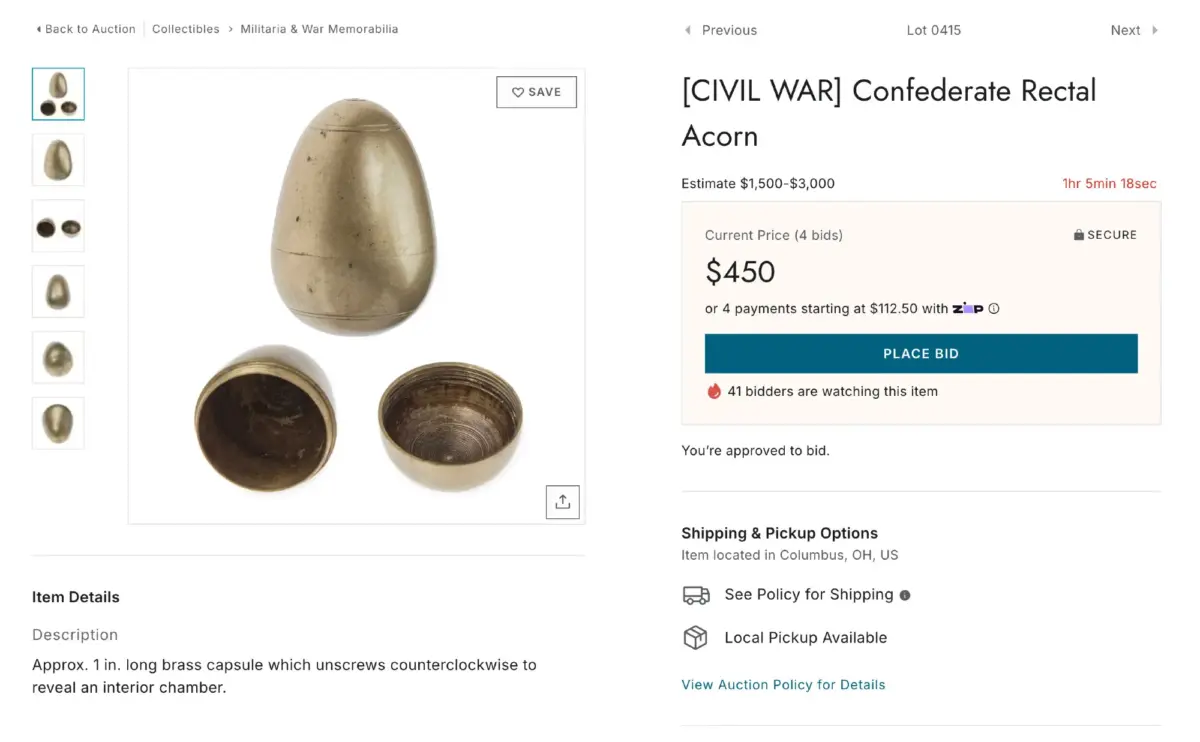Open the Collectibles breadcrumb
This screenshot has height=742, width=1200.
[186, 29]
